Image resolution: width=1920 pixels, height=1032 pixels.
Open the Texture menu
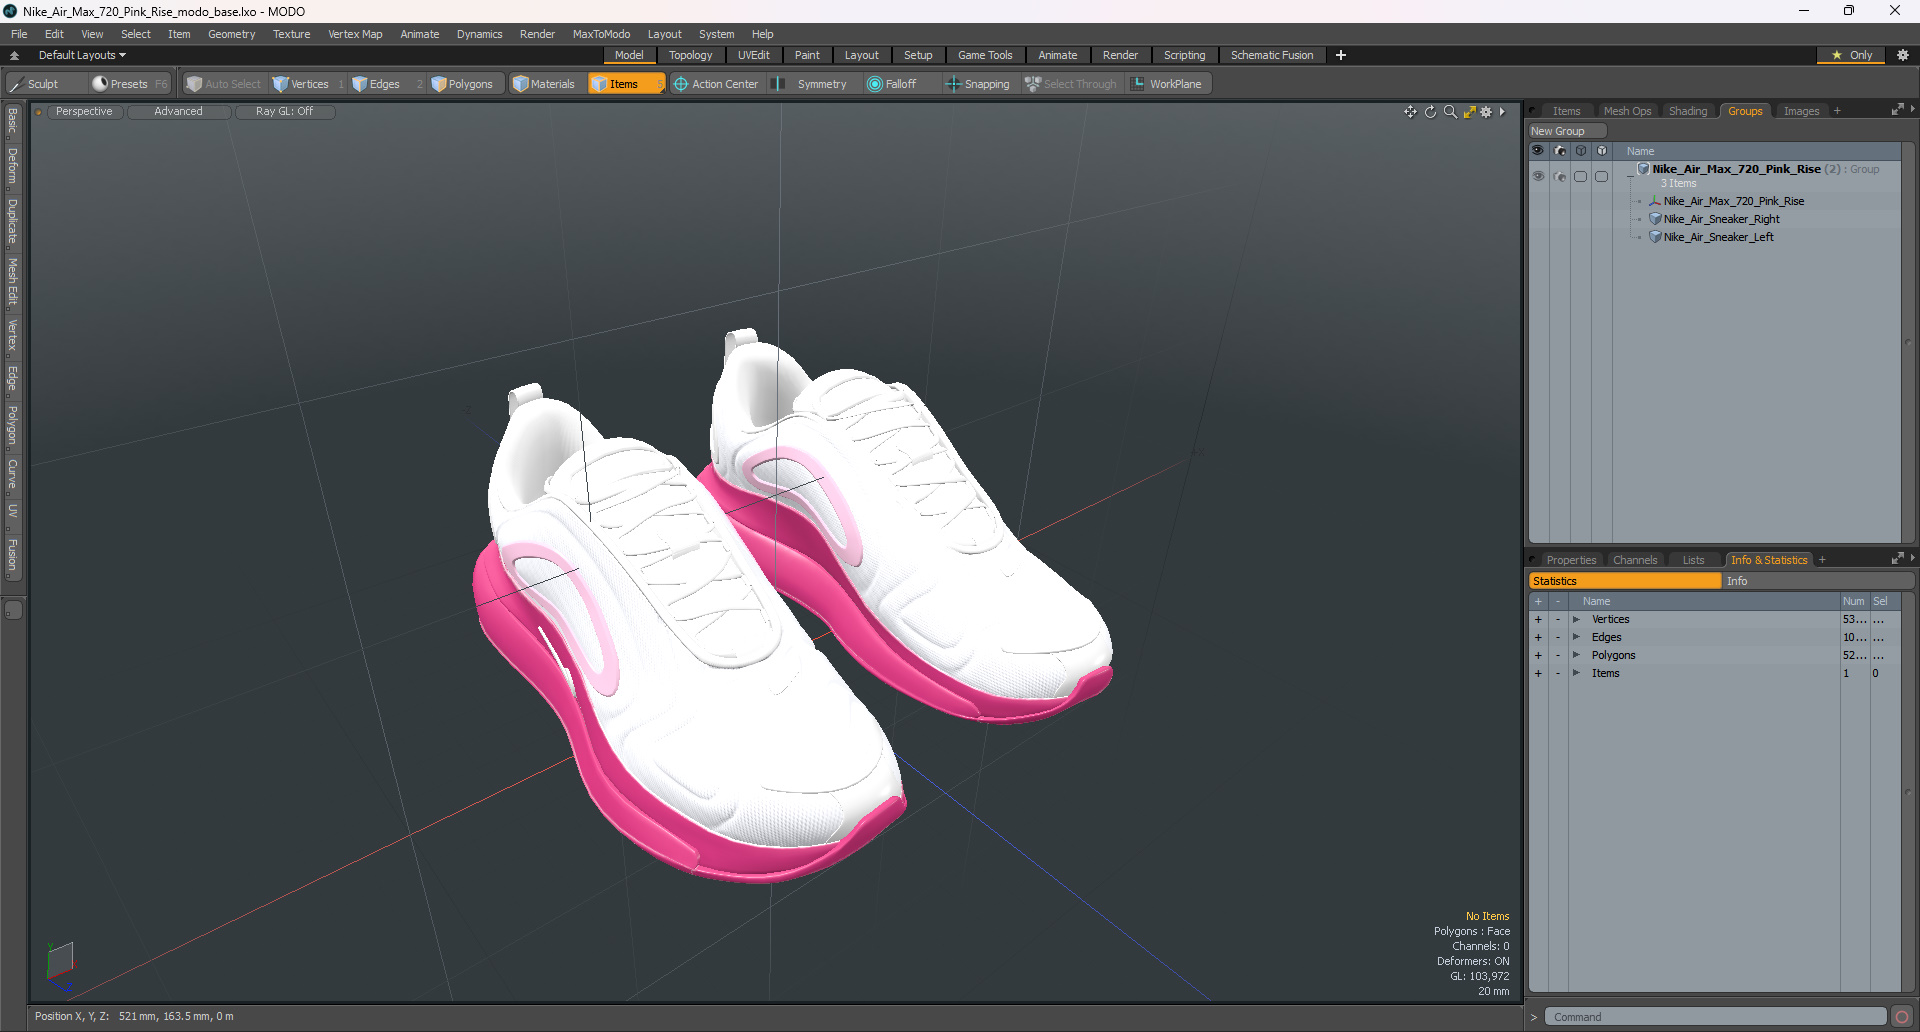tap(291, 34)
